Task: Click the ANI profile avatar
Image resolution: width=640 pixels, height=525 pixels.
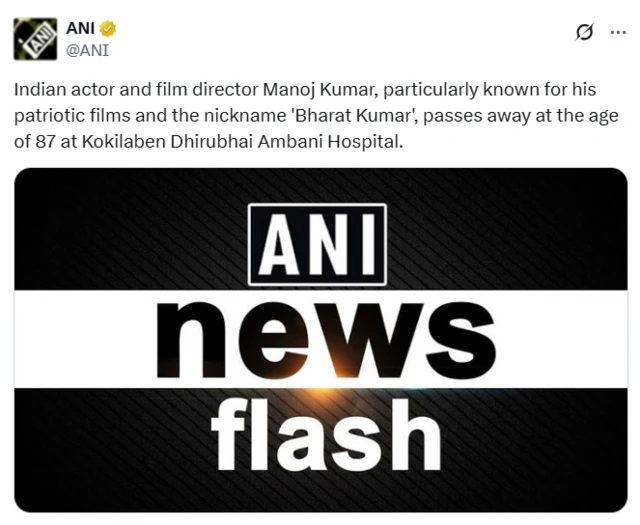Action: 35,38
